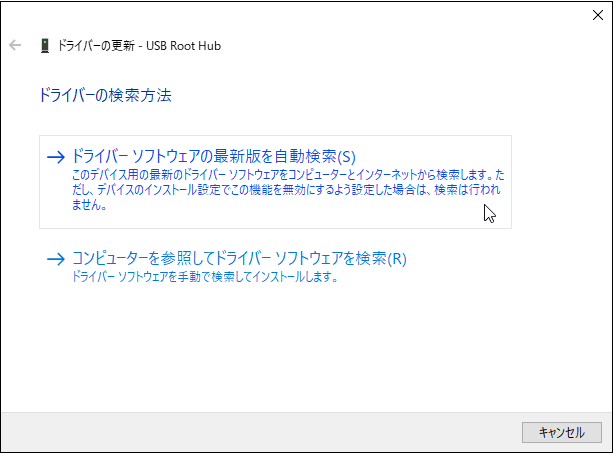Click the USB device icon beside the title
This screenshot has width=614, height=454.
click(x=45, y=46)
